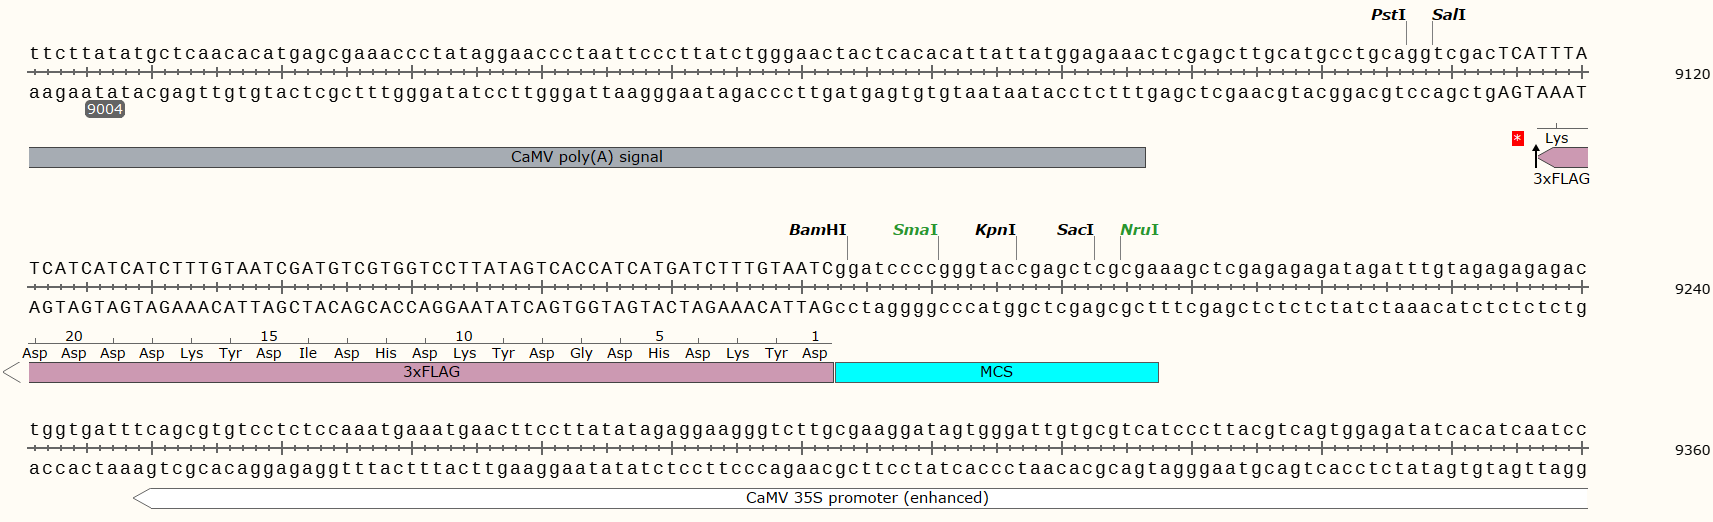The height and width of the screenshot is (522, 1713).
Task: Click the small pink 3xFLAG arrow at right
Action: click(1564, 157)
